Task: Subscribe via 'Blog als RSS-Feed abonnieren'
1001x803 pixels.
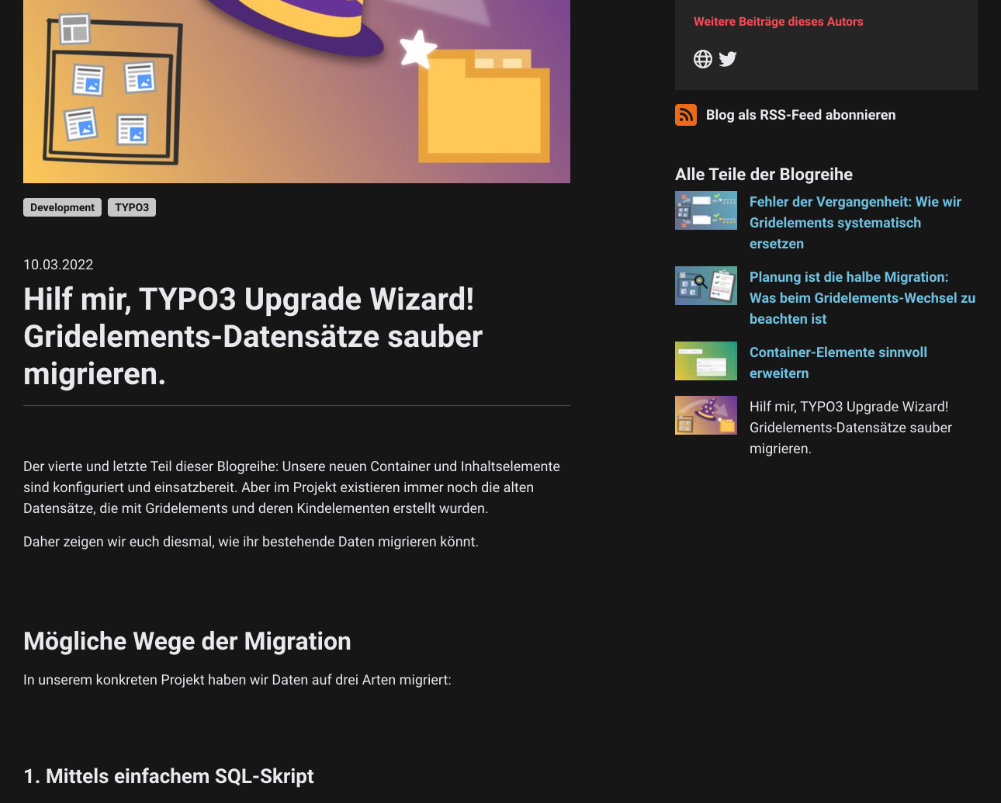Action: coord(801,115)
